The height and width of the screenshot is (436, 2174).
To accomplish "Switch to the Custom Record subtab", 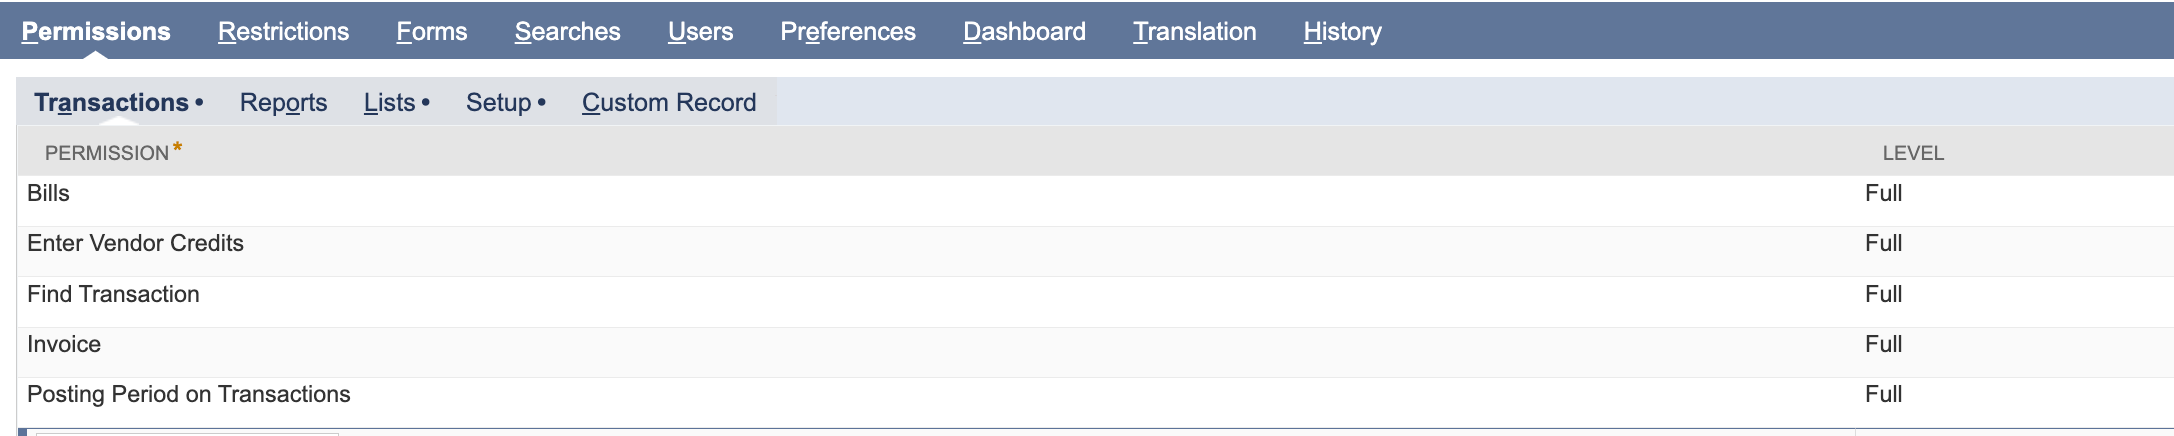I will (x=669, y=103).
